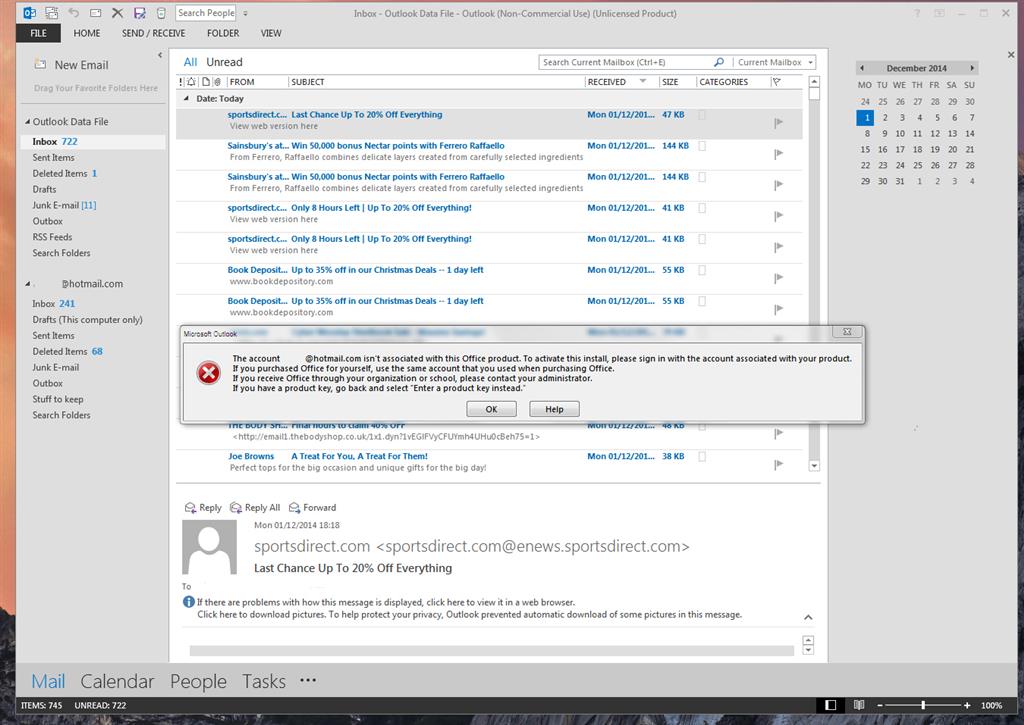The image size is (1024, 725).
Task: Click the envelope icon in quick access toolbar
Action: [x=95, y=13]
